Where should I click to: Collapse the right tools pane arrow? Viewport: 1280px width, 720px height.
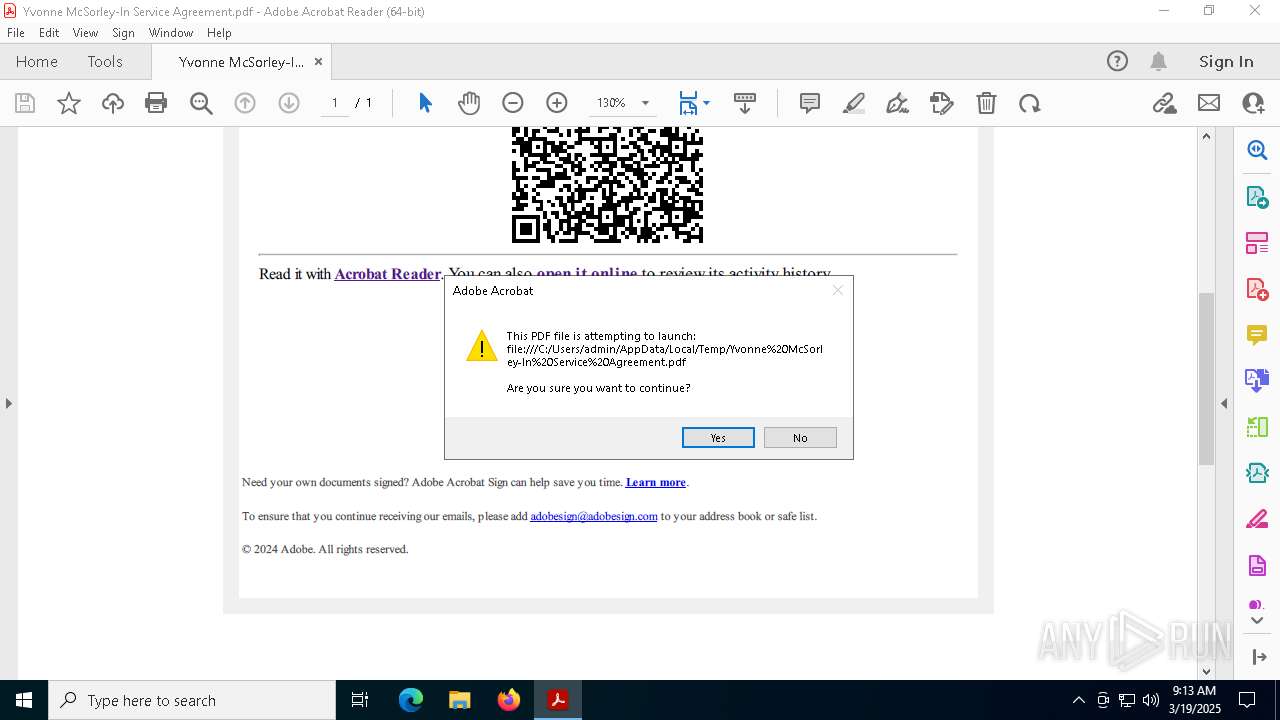tap(1224, 403)
